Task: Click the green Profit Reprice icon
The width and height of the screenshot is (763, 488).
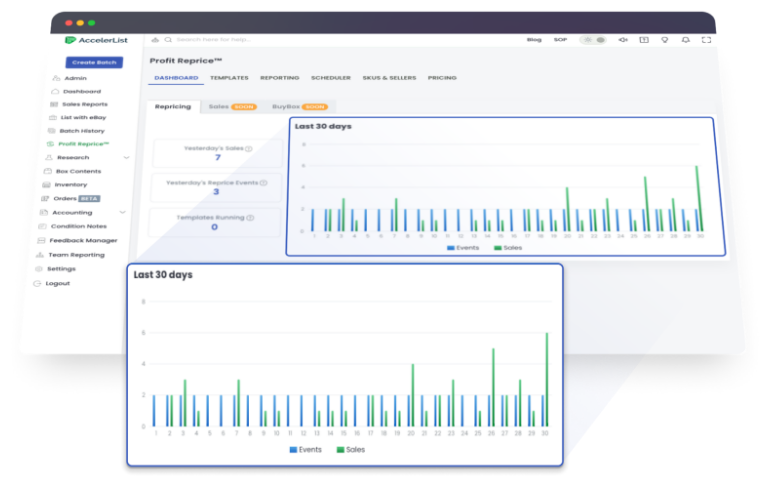Action: [50, 144]
